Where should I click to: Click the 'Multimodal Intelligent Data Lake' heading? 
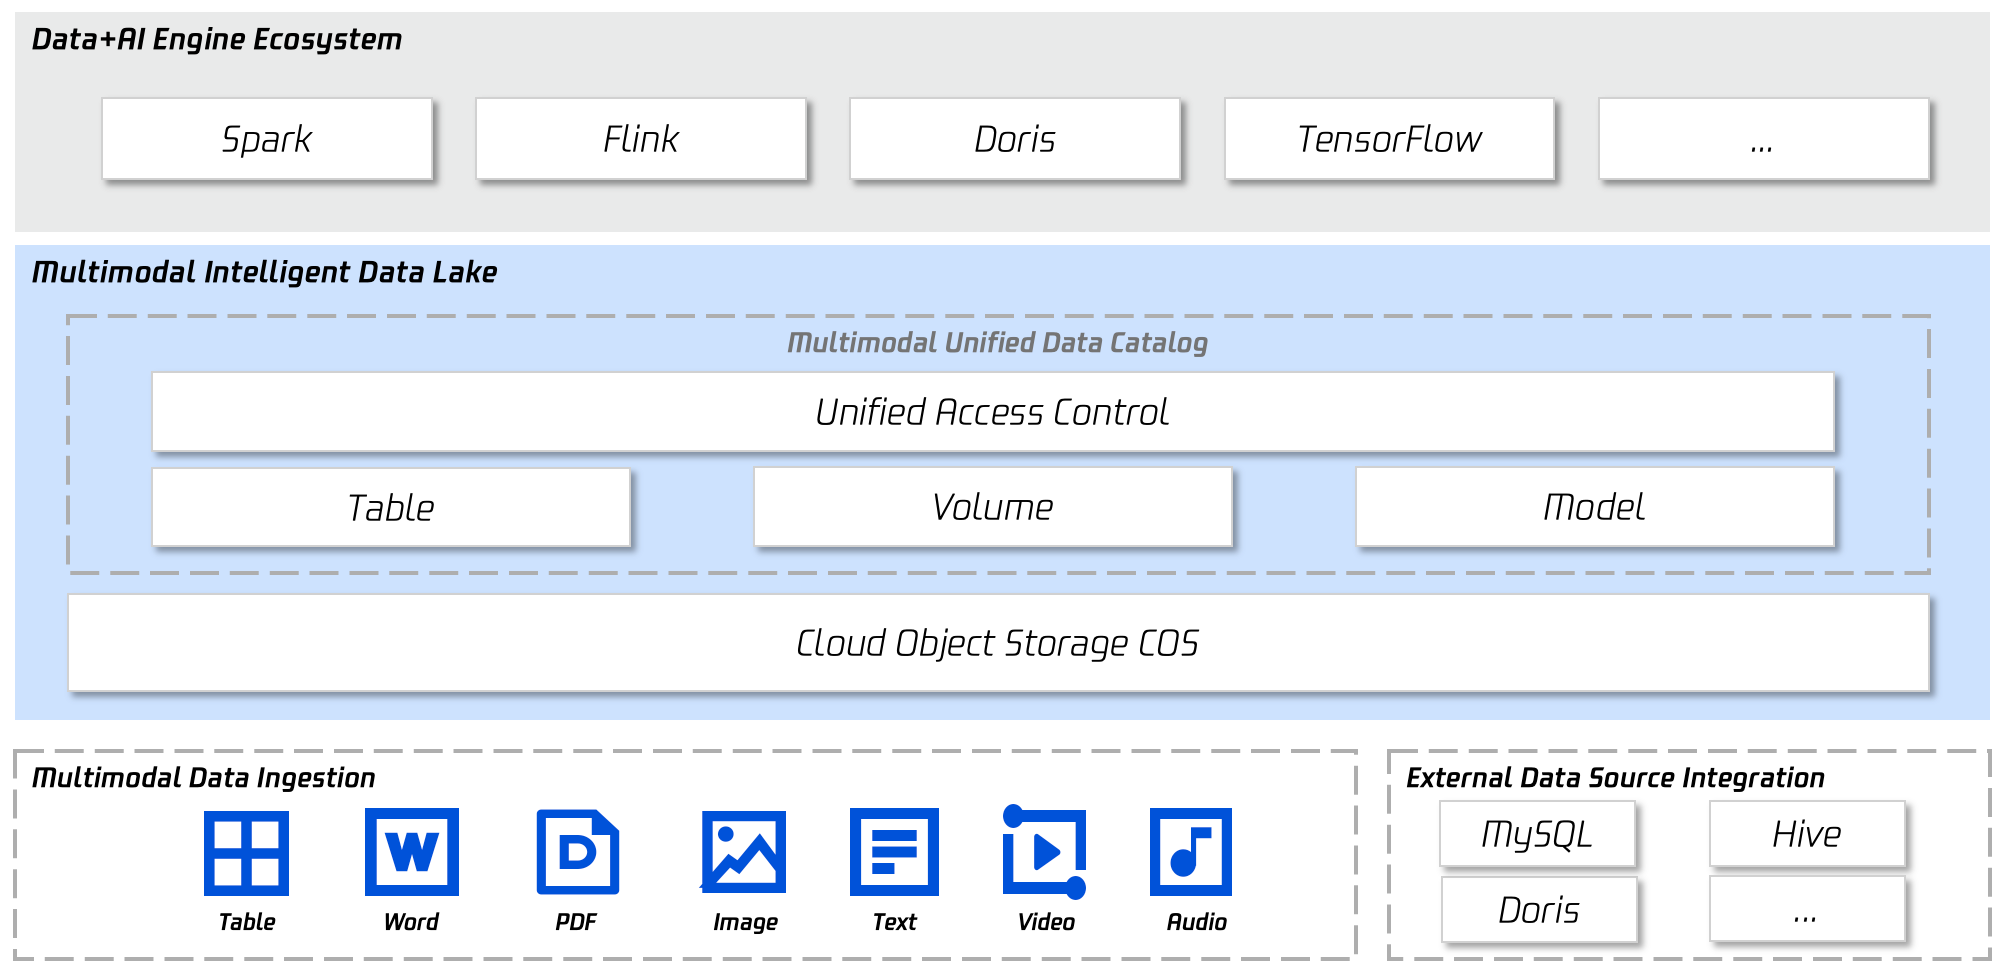(265, 272)
